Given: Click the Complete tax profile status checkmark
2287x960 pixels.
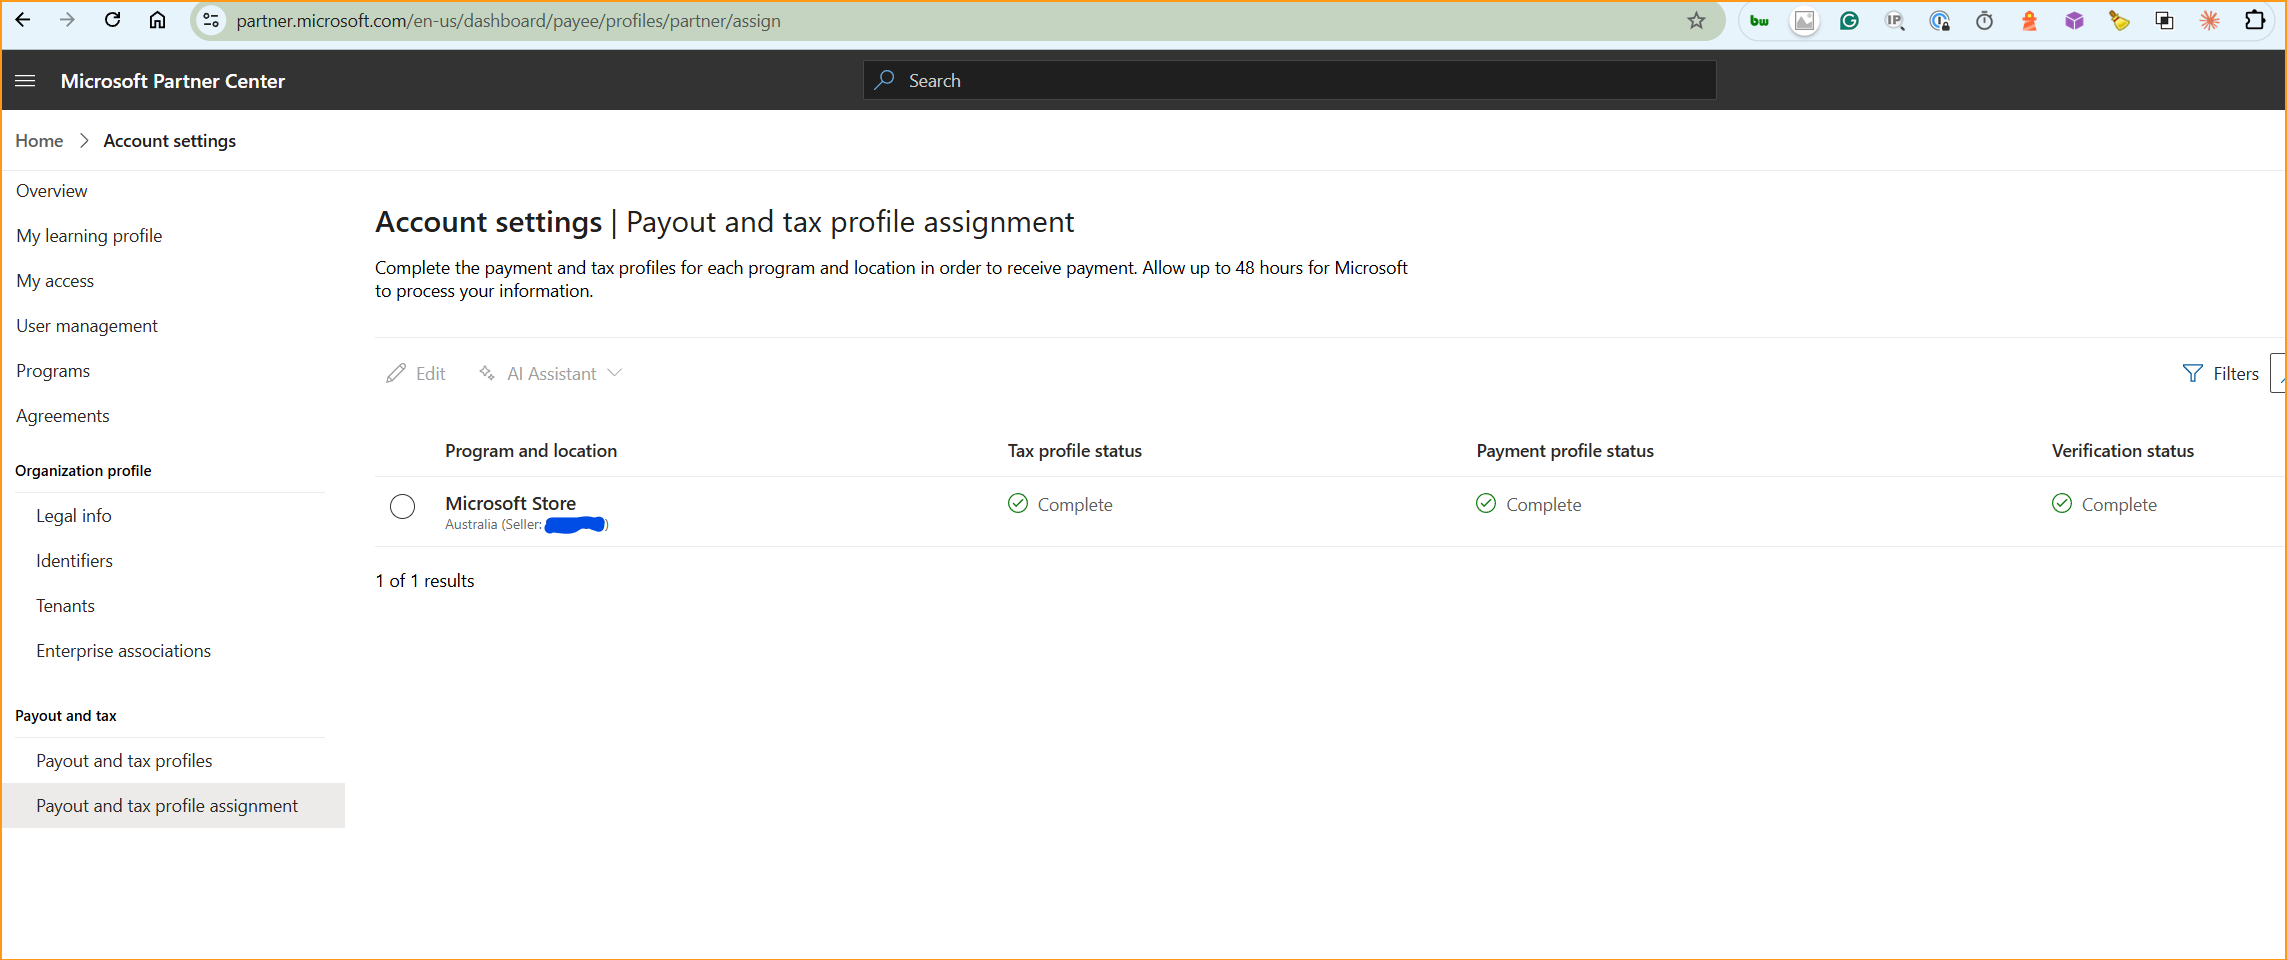Looking at the screenshot, I should click(1017, 503).
